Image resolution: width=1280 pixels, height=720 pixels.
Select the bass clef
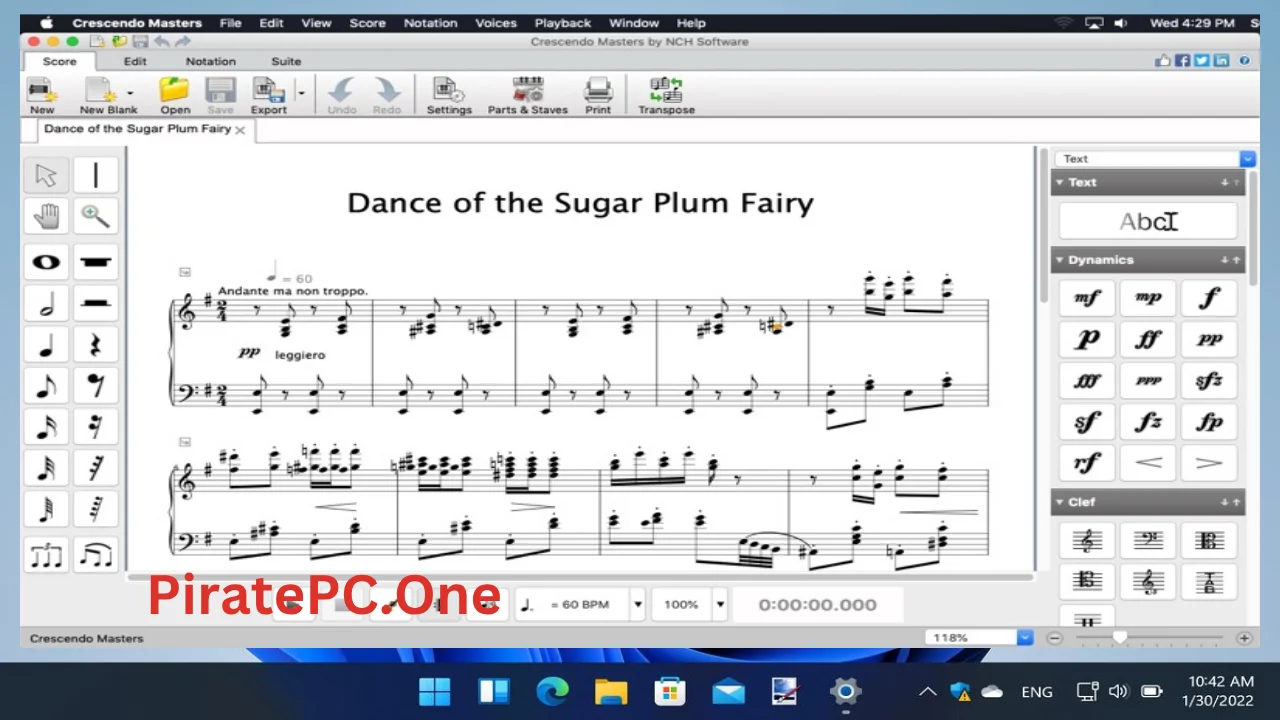pyautogui.click(x=1148, y=541)
